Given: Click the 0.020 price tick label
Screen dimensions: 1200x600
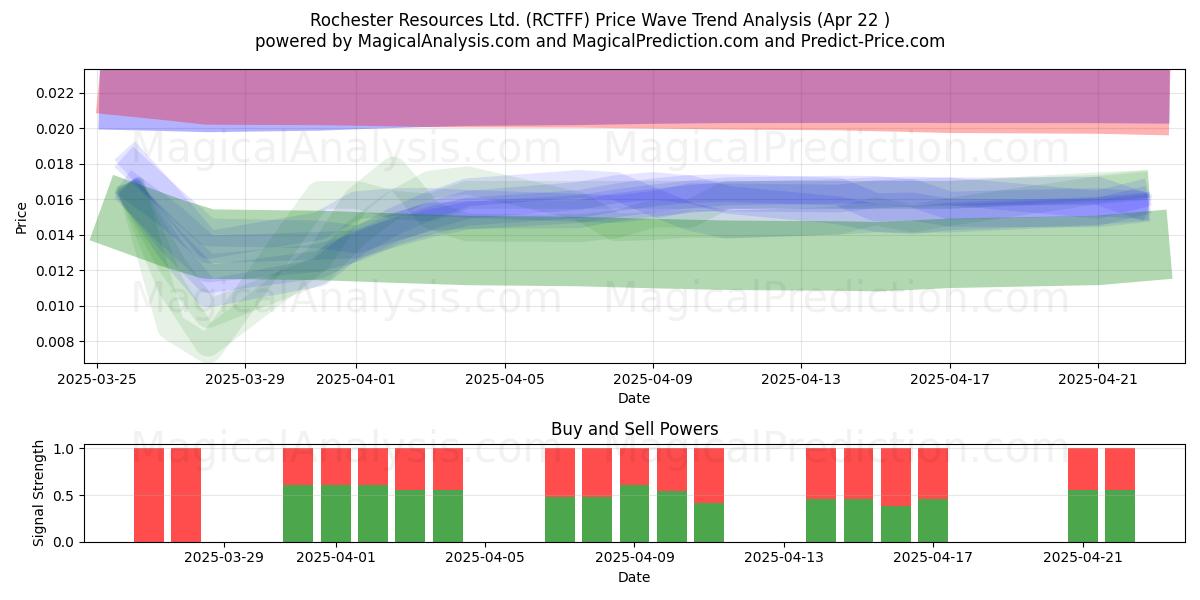Looking at the screenshot, I should pos(56,129).
